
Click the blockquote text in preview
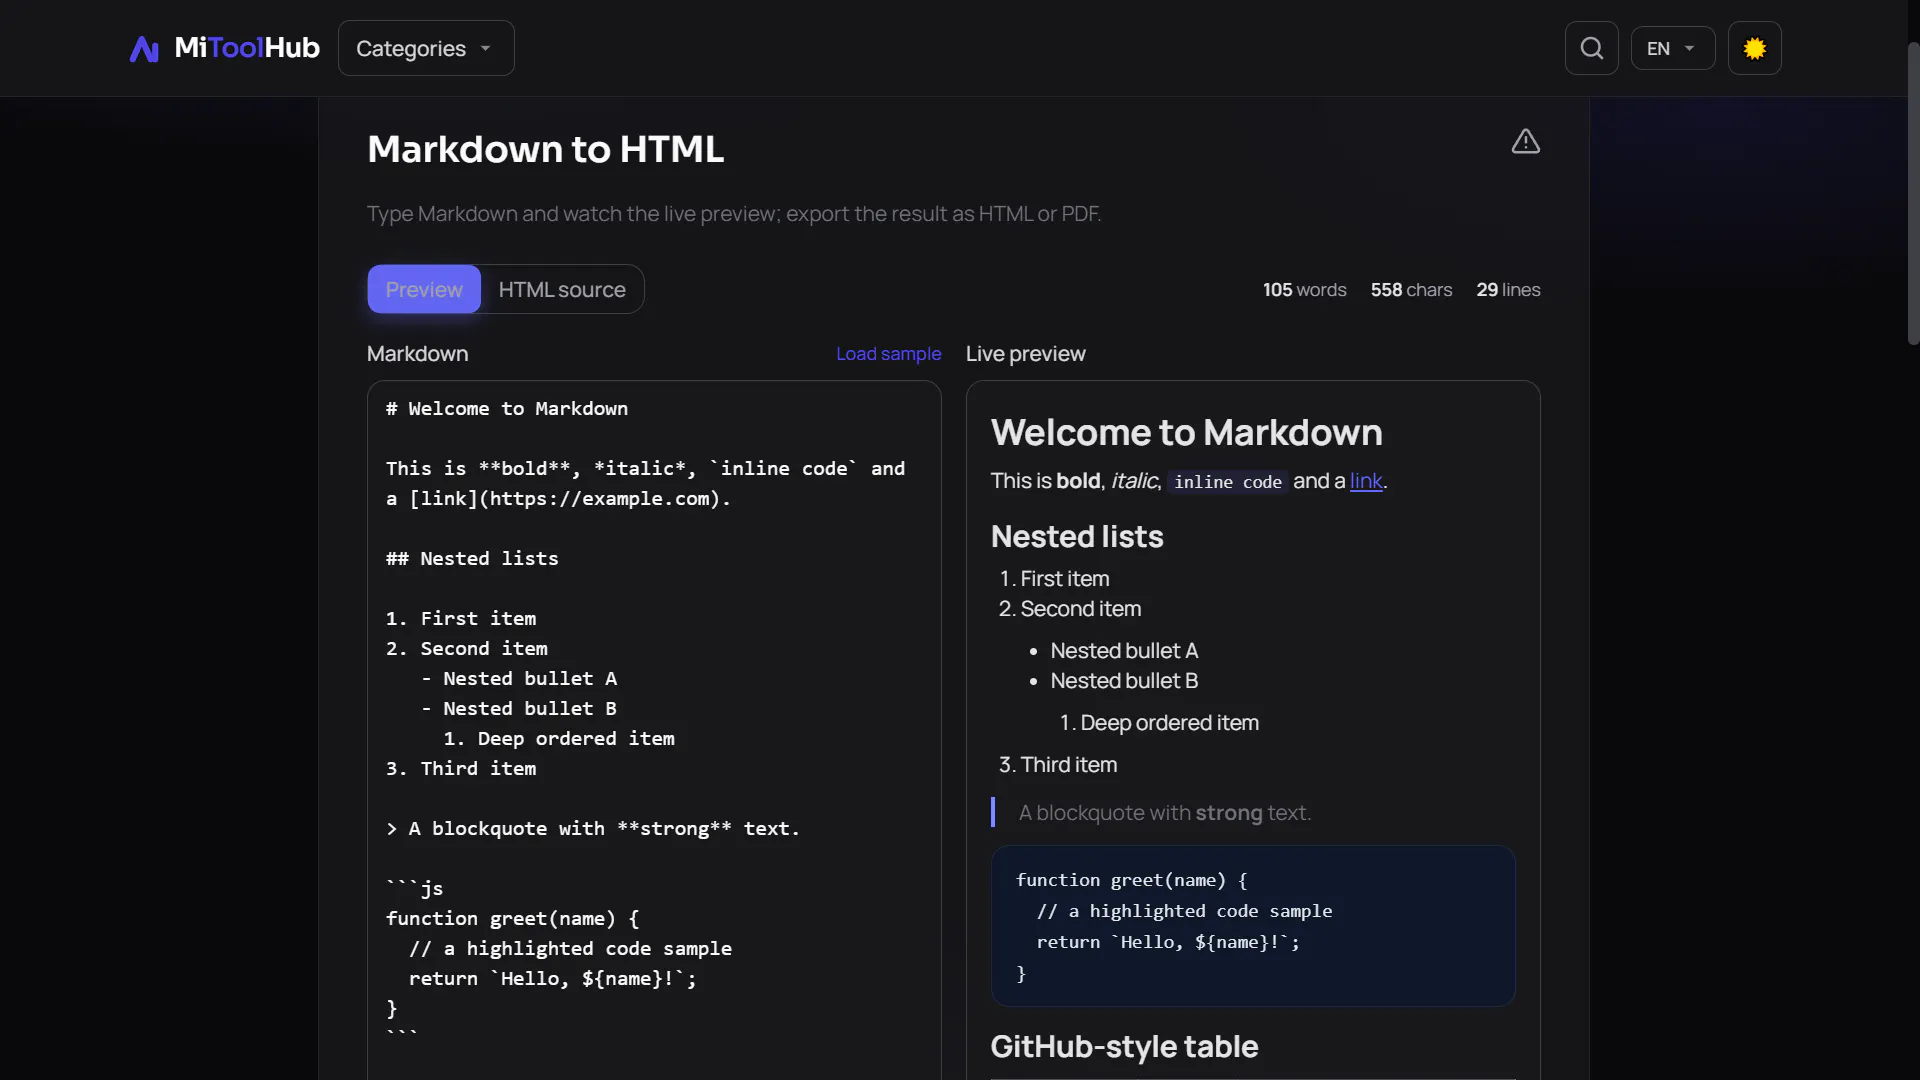[x=1164, y=813]
